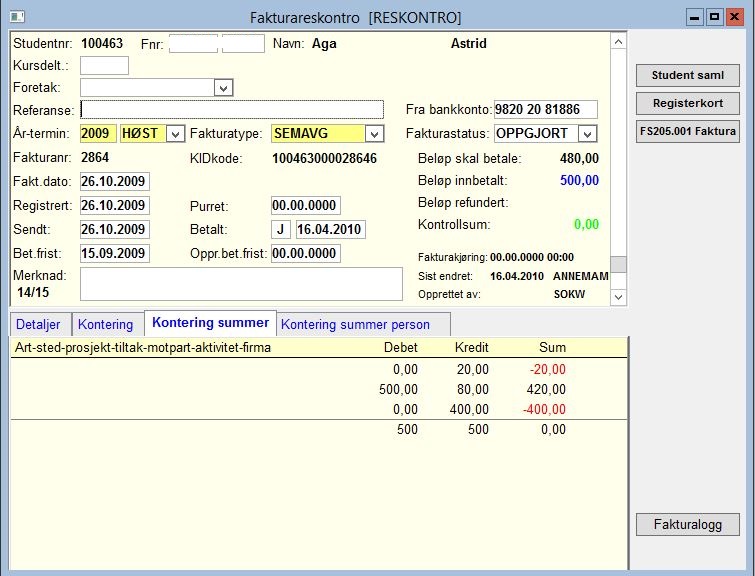
Task: Click the second Fnr input box
Action: click(x=243, y=43)
